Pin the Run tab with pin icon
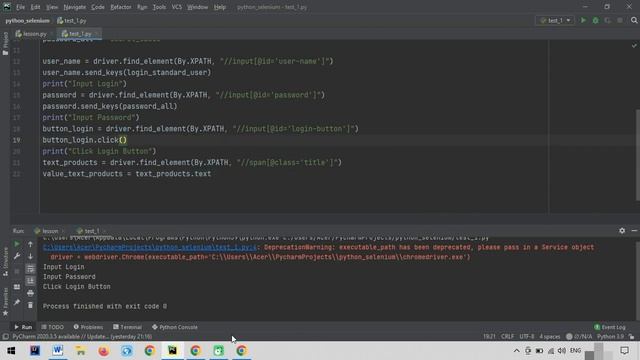640x360 pixels. pyautogui.click(x=17, y=302)
